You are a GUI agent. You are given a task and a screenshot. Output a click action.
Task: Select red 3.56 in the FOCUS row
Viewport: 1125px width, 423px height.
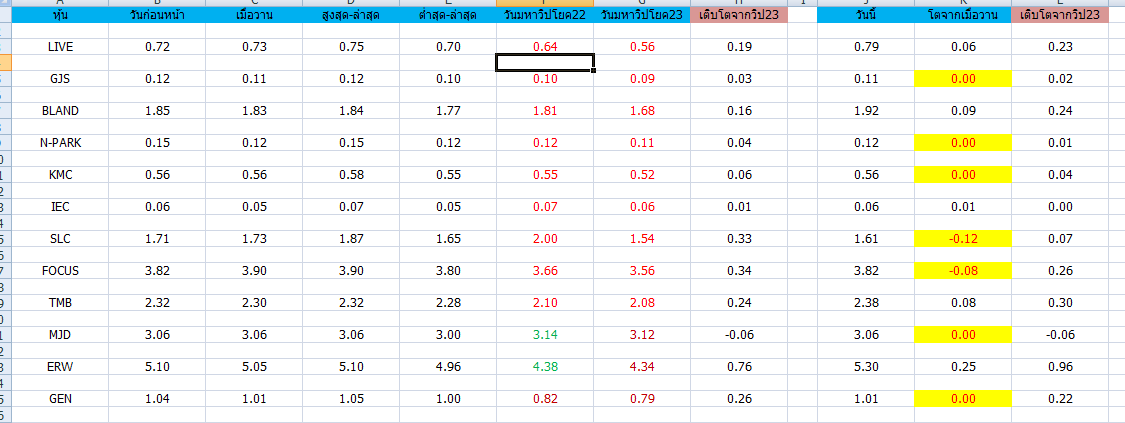click(x=642, y=271)
